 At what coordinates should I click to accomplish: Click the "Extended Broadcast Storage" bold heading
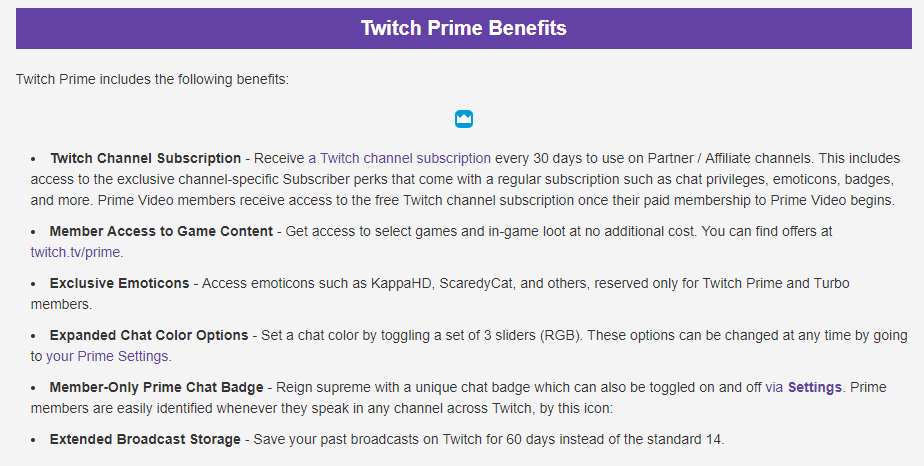point(145,439)
